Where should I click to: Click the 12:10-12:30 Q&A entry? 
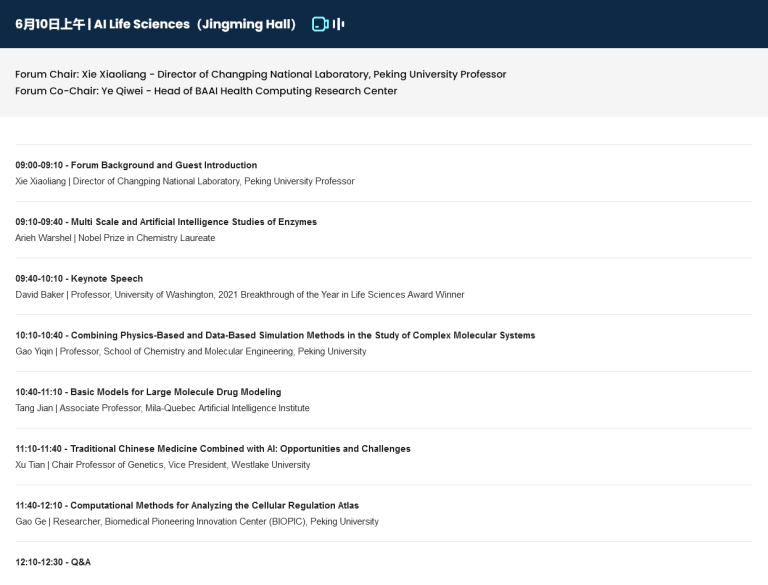[53, 562]
